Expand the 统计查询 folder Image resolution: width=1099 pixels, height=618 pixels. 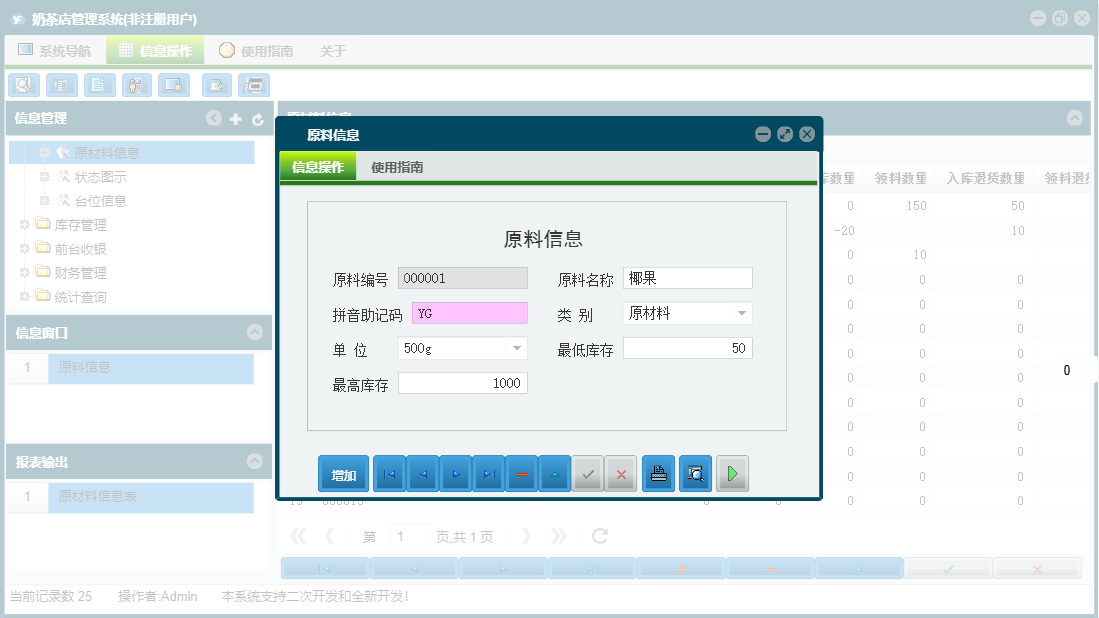[25, 296]
